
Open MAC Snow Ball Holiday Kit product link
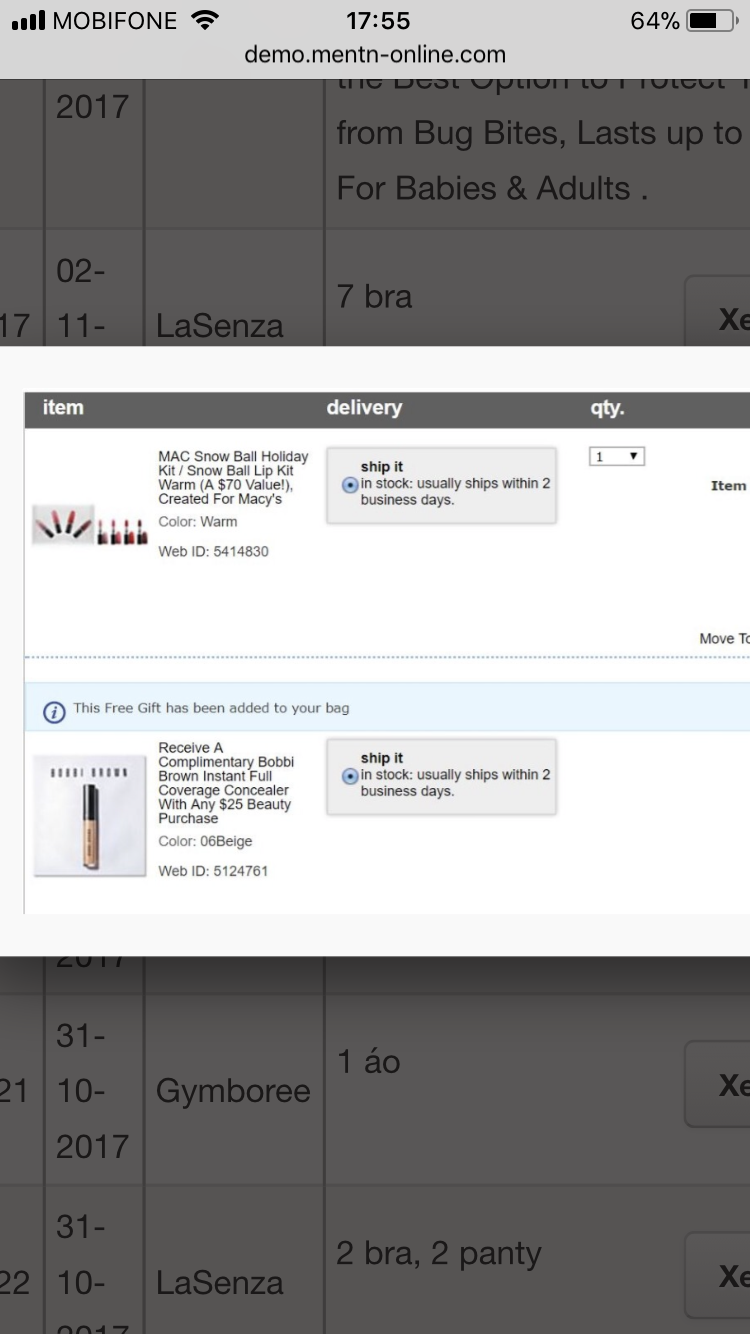pyautogui.click(x=232, y=477)
